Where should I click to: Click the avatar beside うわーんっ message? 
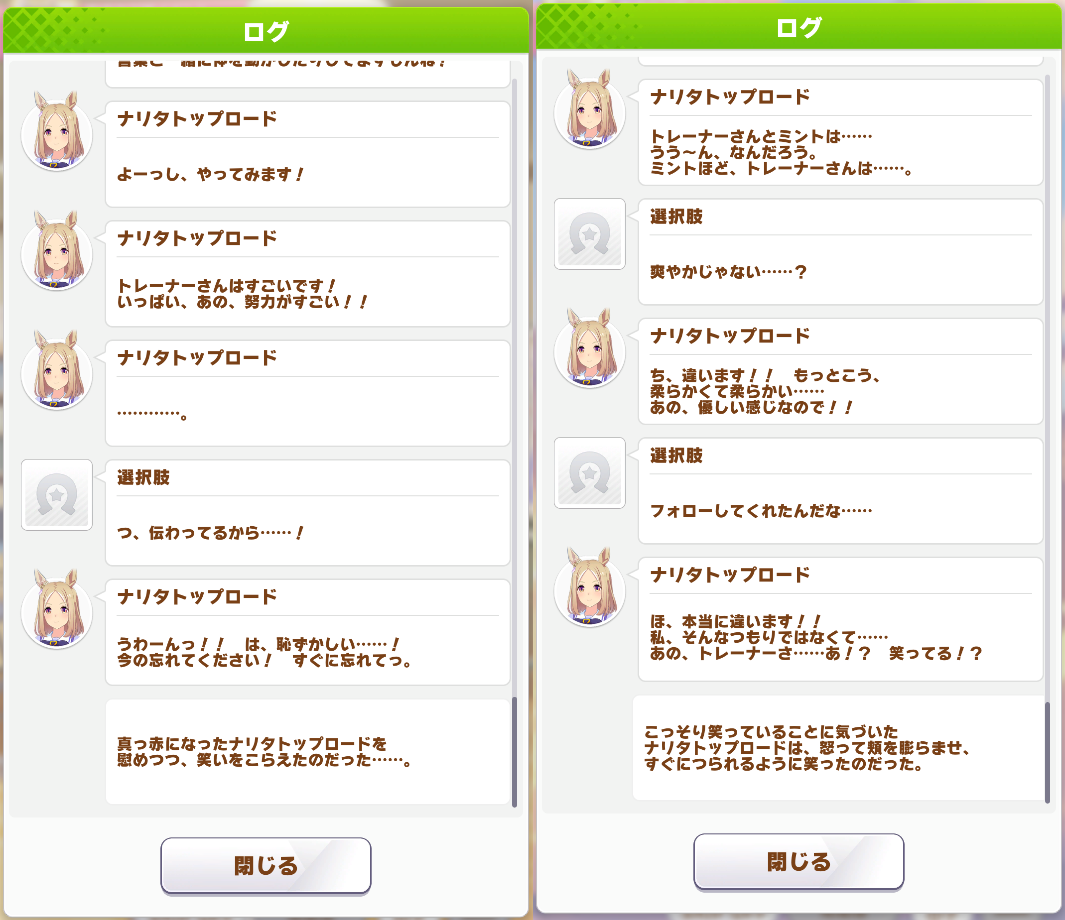point(57,609)
